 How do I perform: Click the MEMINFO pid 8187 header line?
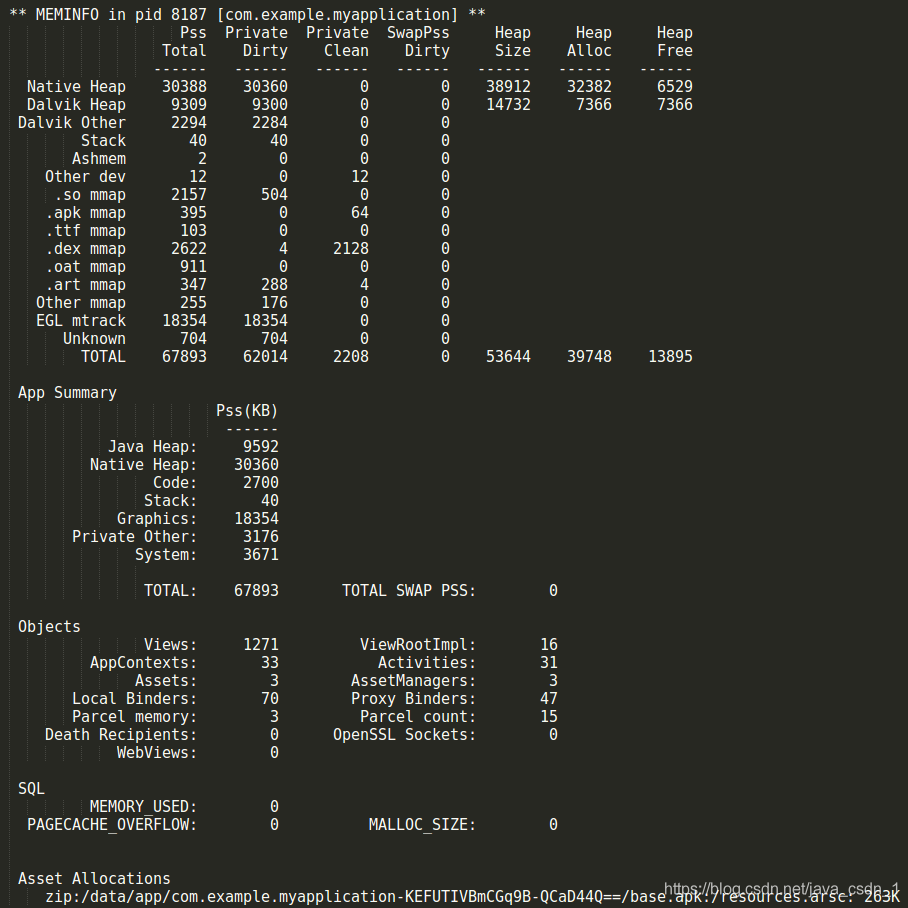(247, 14)
